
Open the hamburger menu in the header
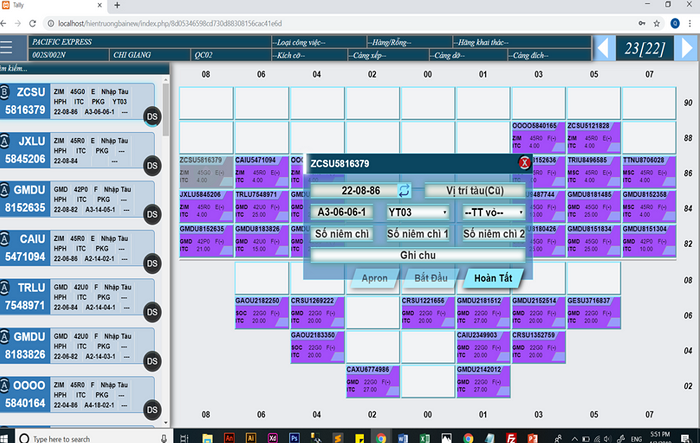[14, 47]
